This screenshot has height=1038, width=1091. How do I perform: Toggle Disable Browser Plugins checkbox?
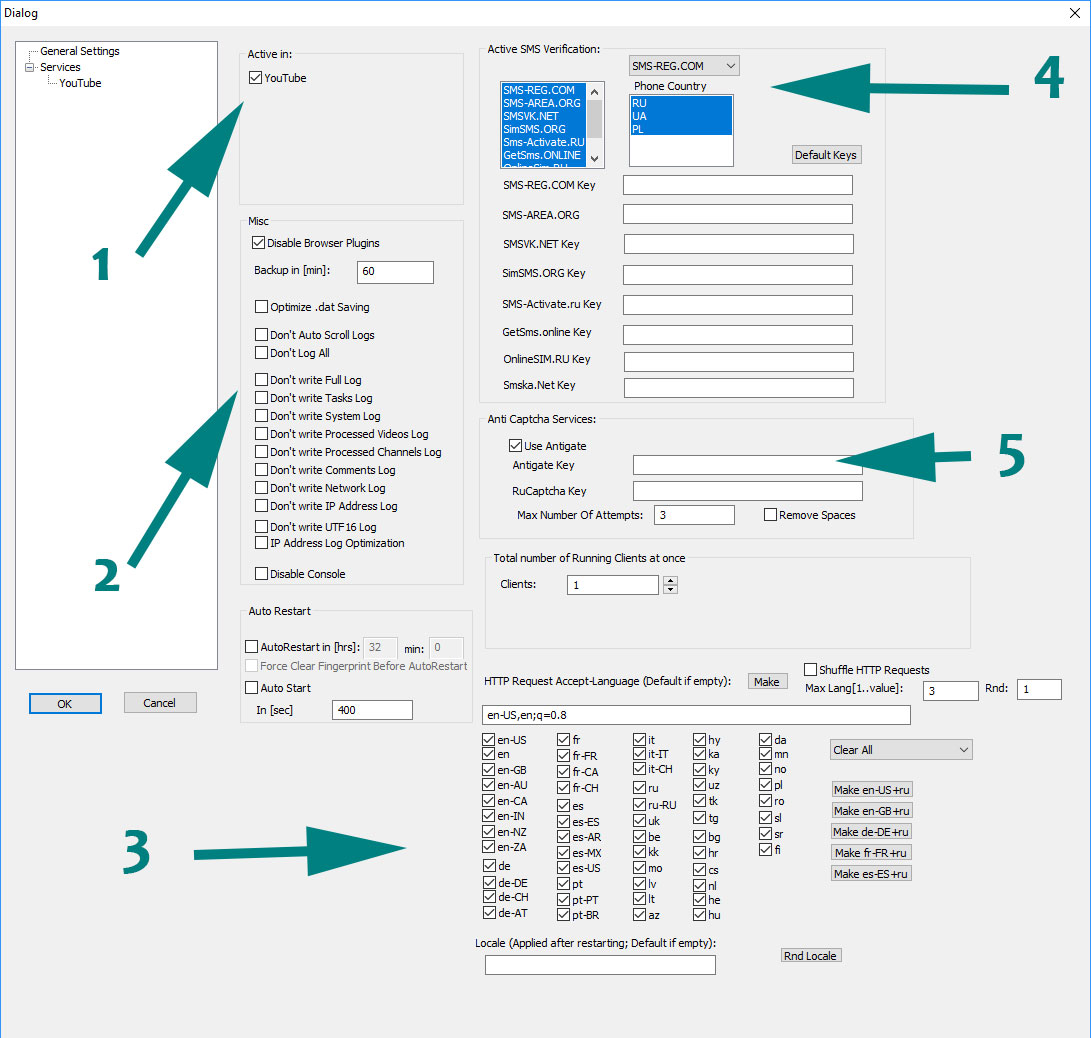coord(261,243)
